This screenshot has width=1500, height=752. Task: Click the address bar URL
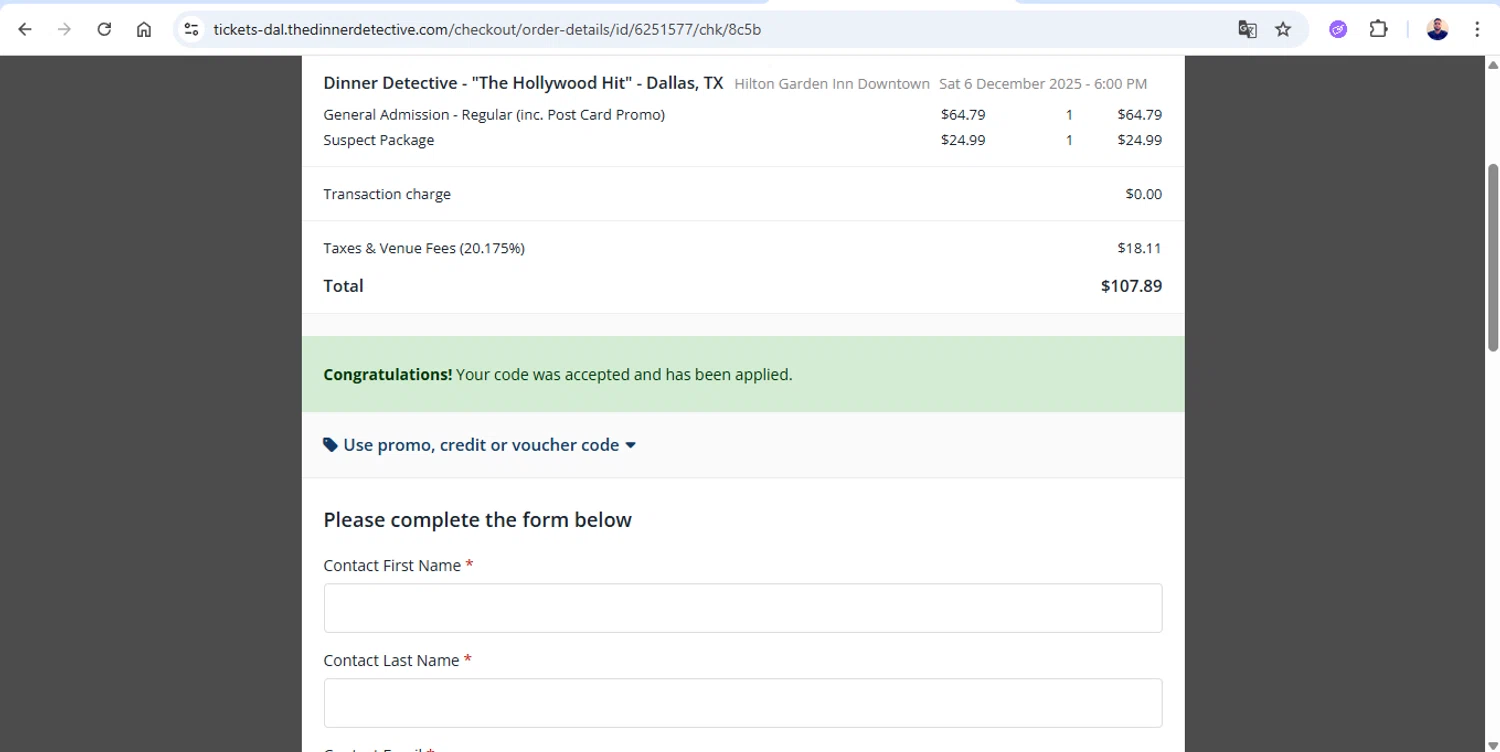487,29
